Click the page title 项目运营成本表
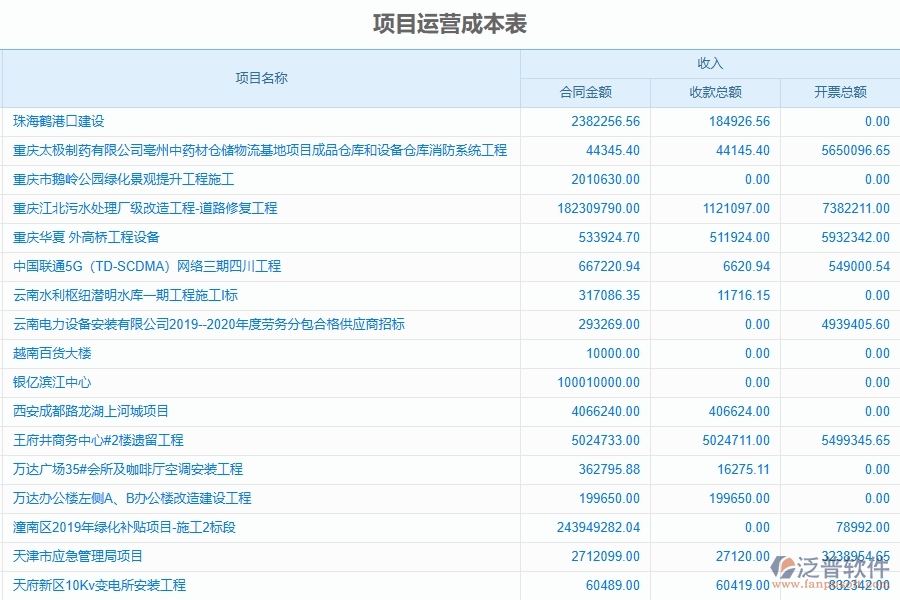The width and height of the screenshot is (900, 600). tap(450, 17)
